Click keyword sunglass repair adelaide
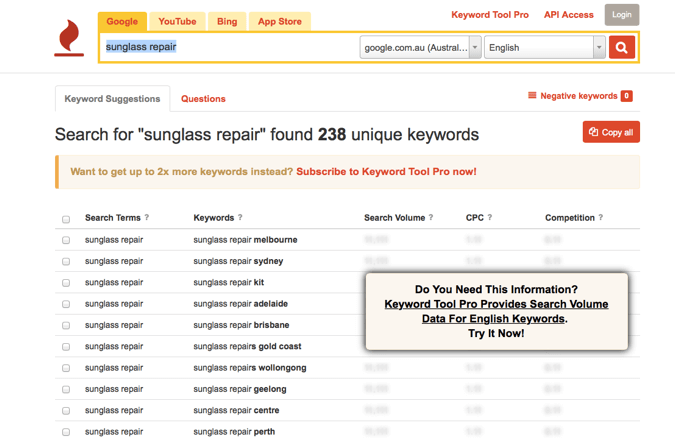This screenshot has width=675, height=439. (x=241, y=304)
